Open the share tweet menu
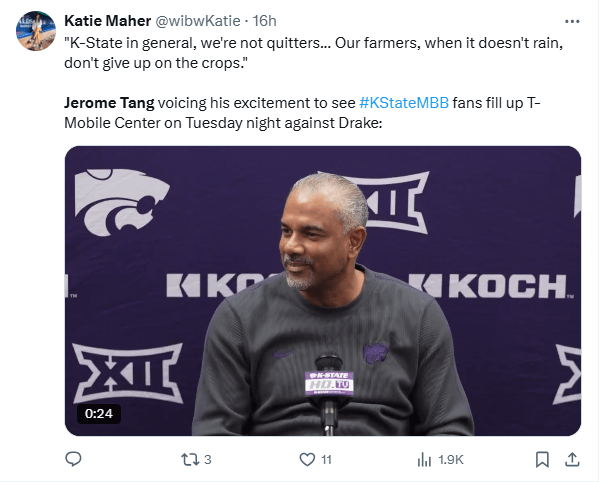This screenshot has width=606, height=482. coord(572,459)
